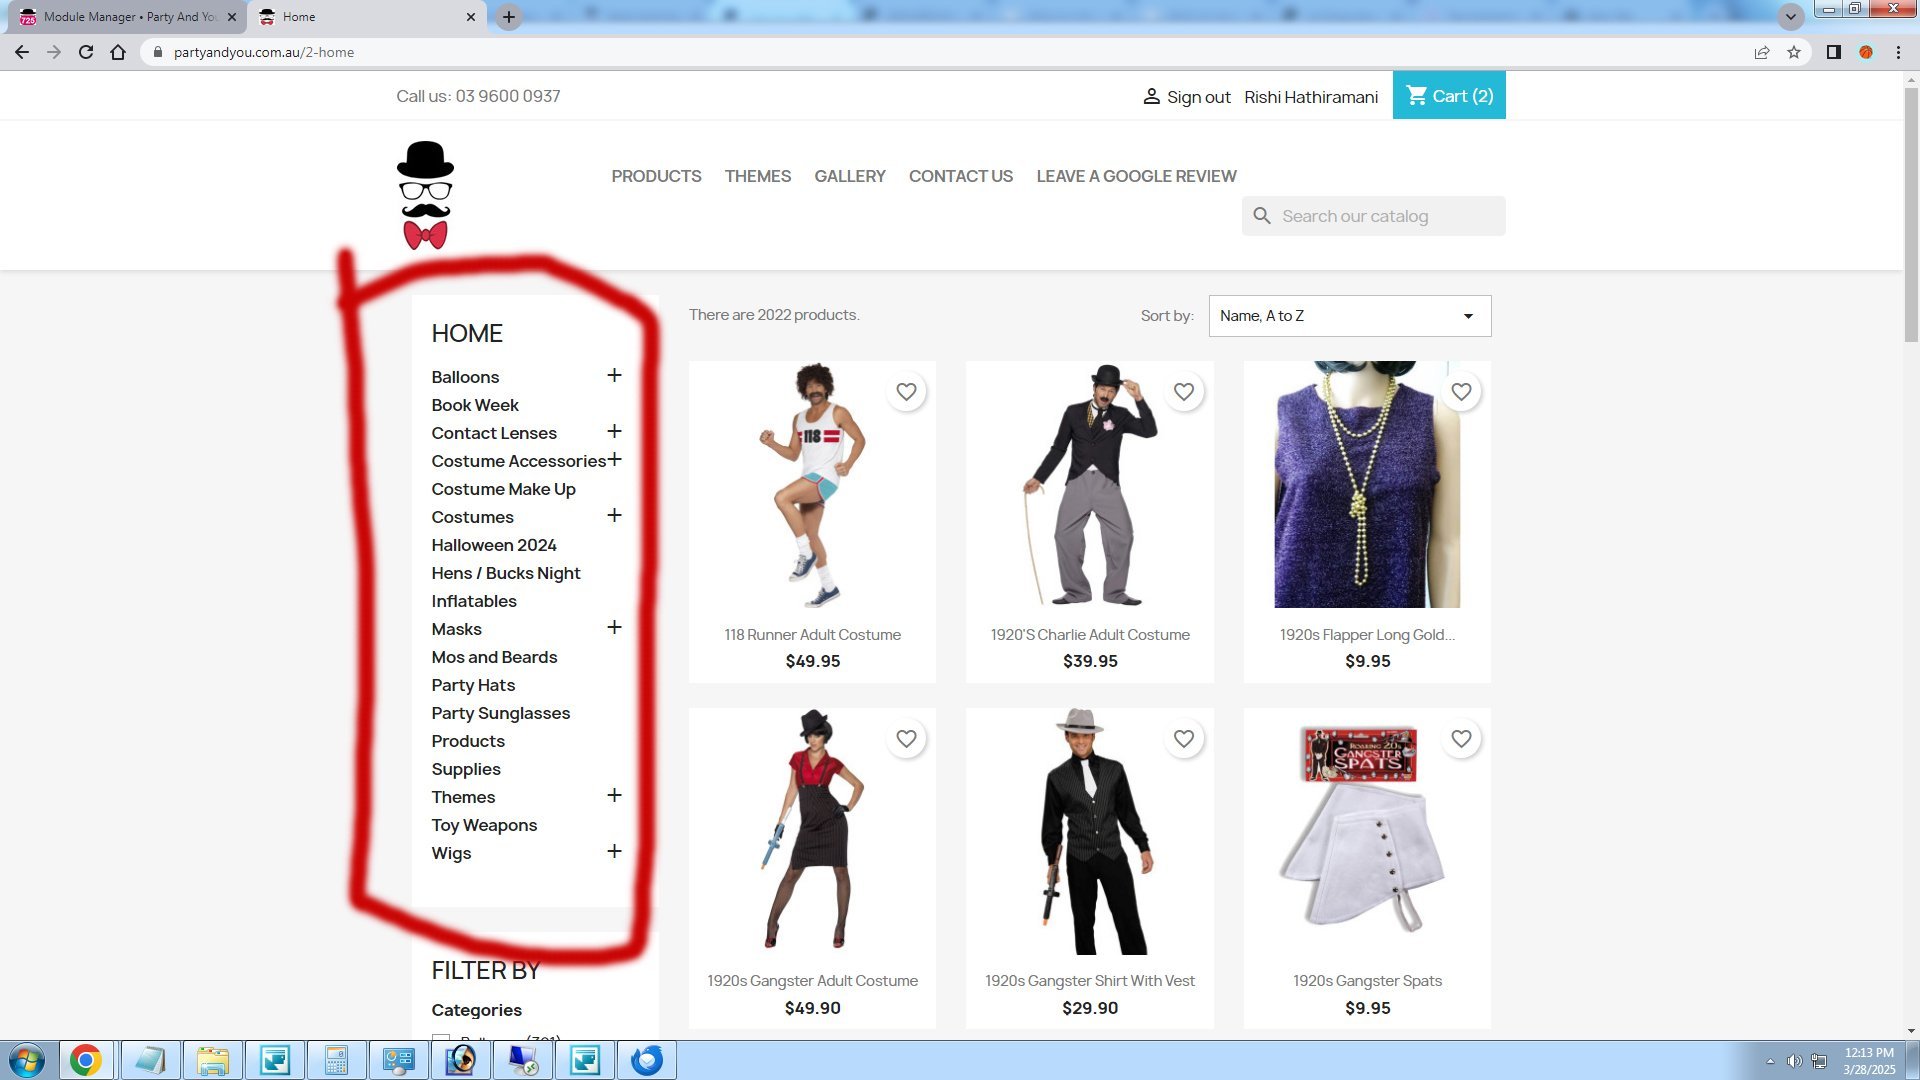Click the user account icon near Sign out

coord(1151,96)
